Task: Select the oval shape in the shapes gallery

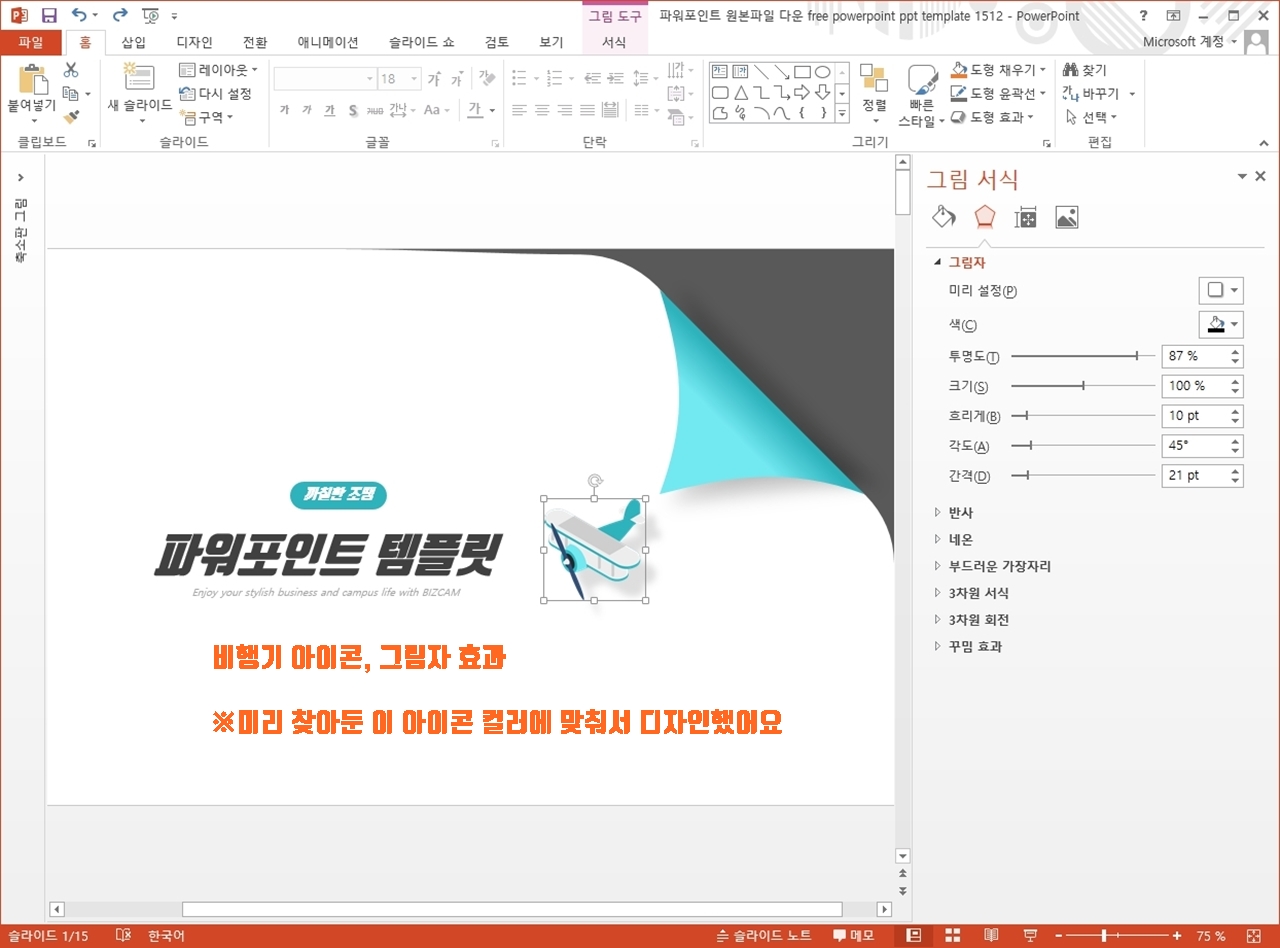Action: [x=822, y=72]
